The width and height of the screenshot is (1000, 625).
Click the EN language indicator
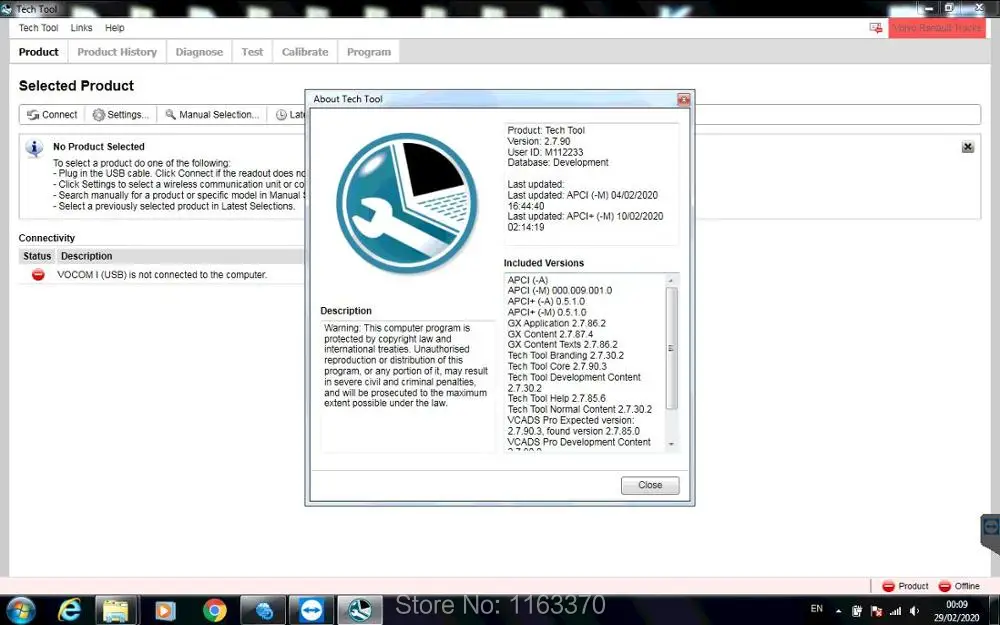816,609
